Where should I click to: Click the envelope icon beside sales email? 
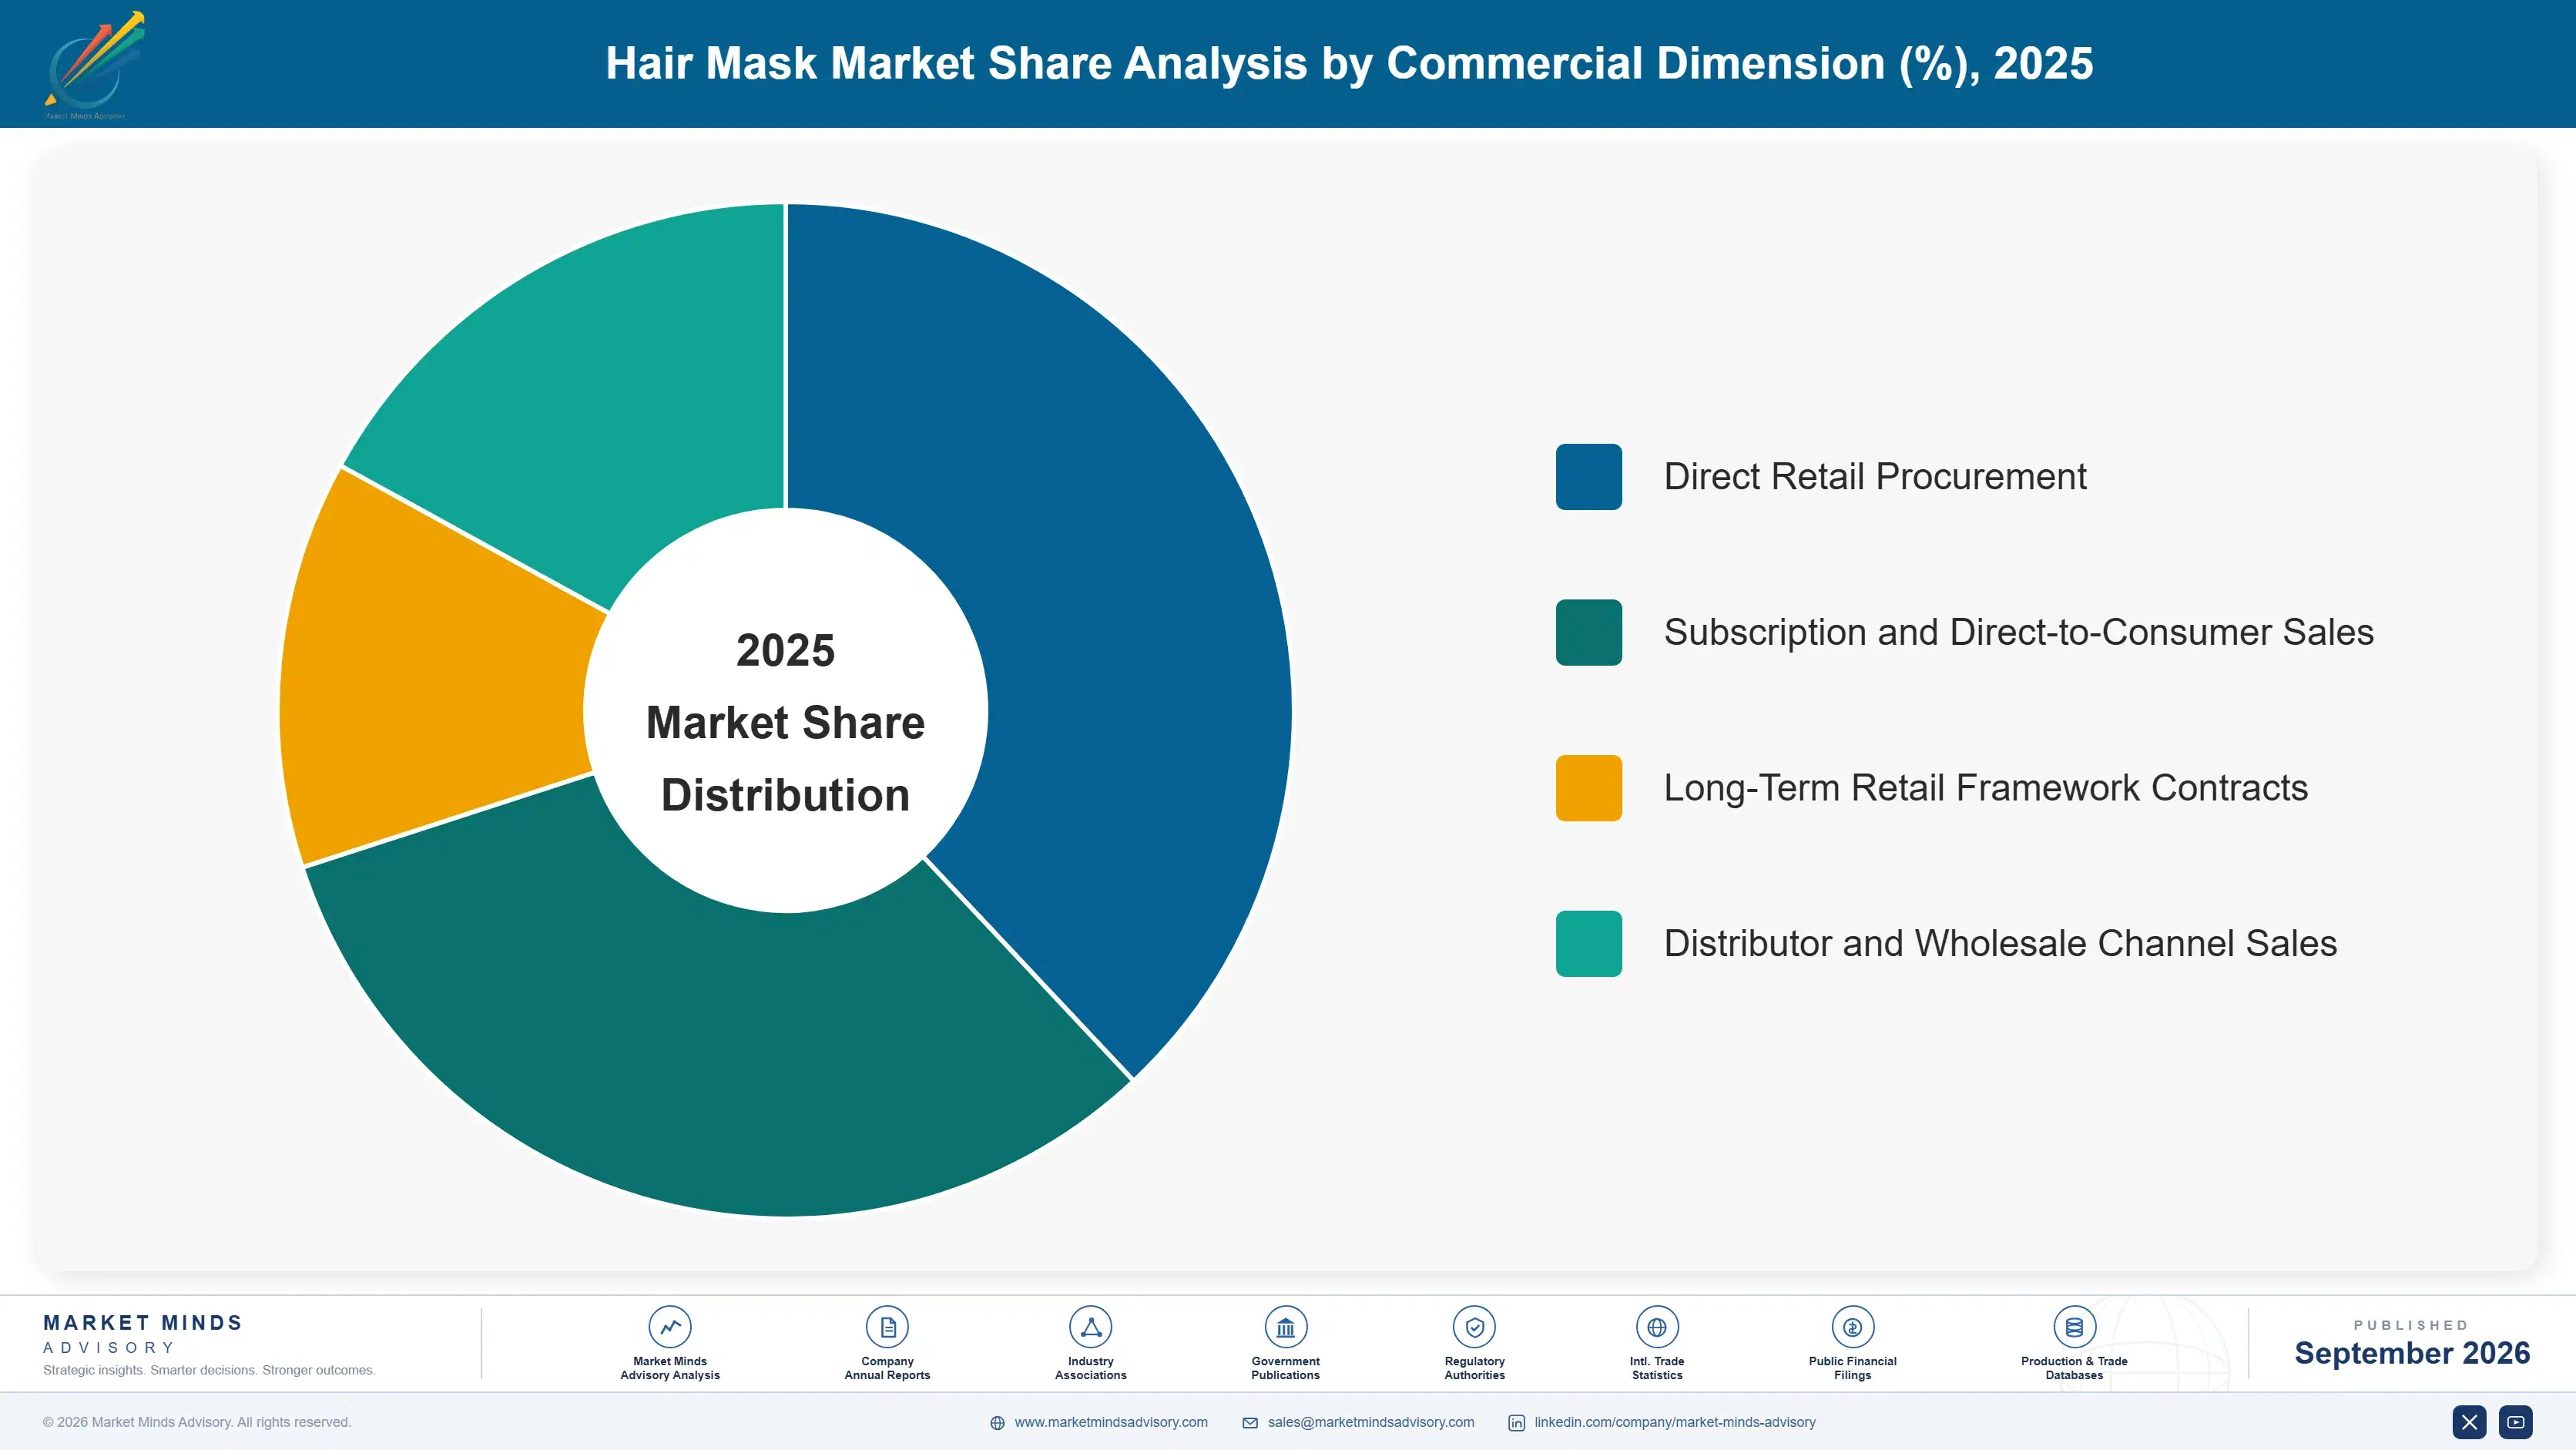(x=1250, y=1423)
